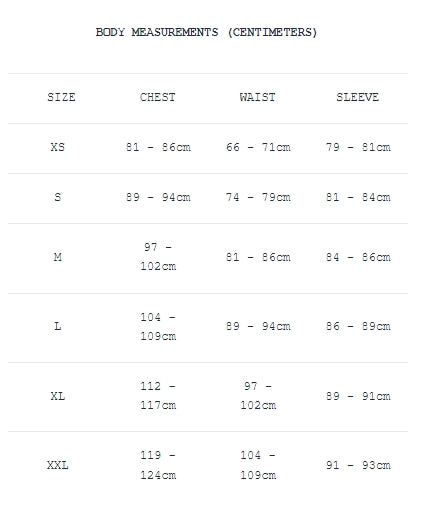Select the SLEEVE column header

point(358,97)
